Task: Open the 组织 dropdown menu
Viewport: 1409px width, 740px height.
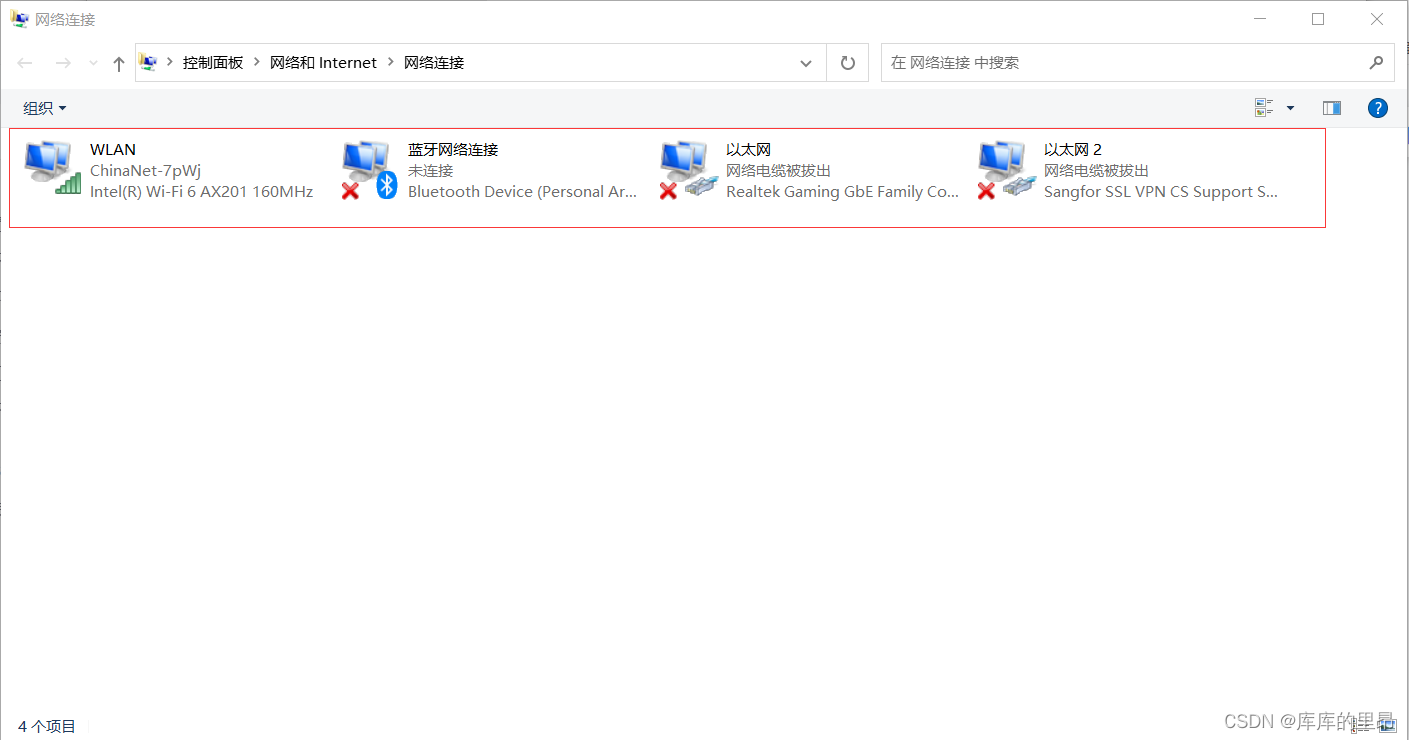Action: (x=43, y=107)
